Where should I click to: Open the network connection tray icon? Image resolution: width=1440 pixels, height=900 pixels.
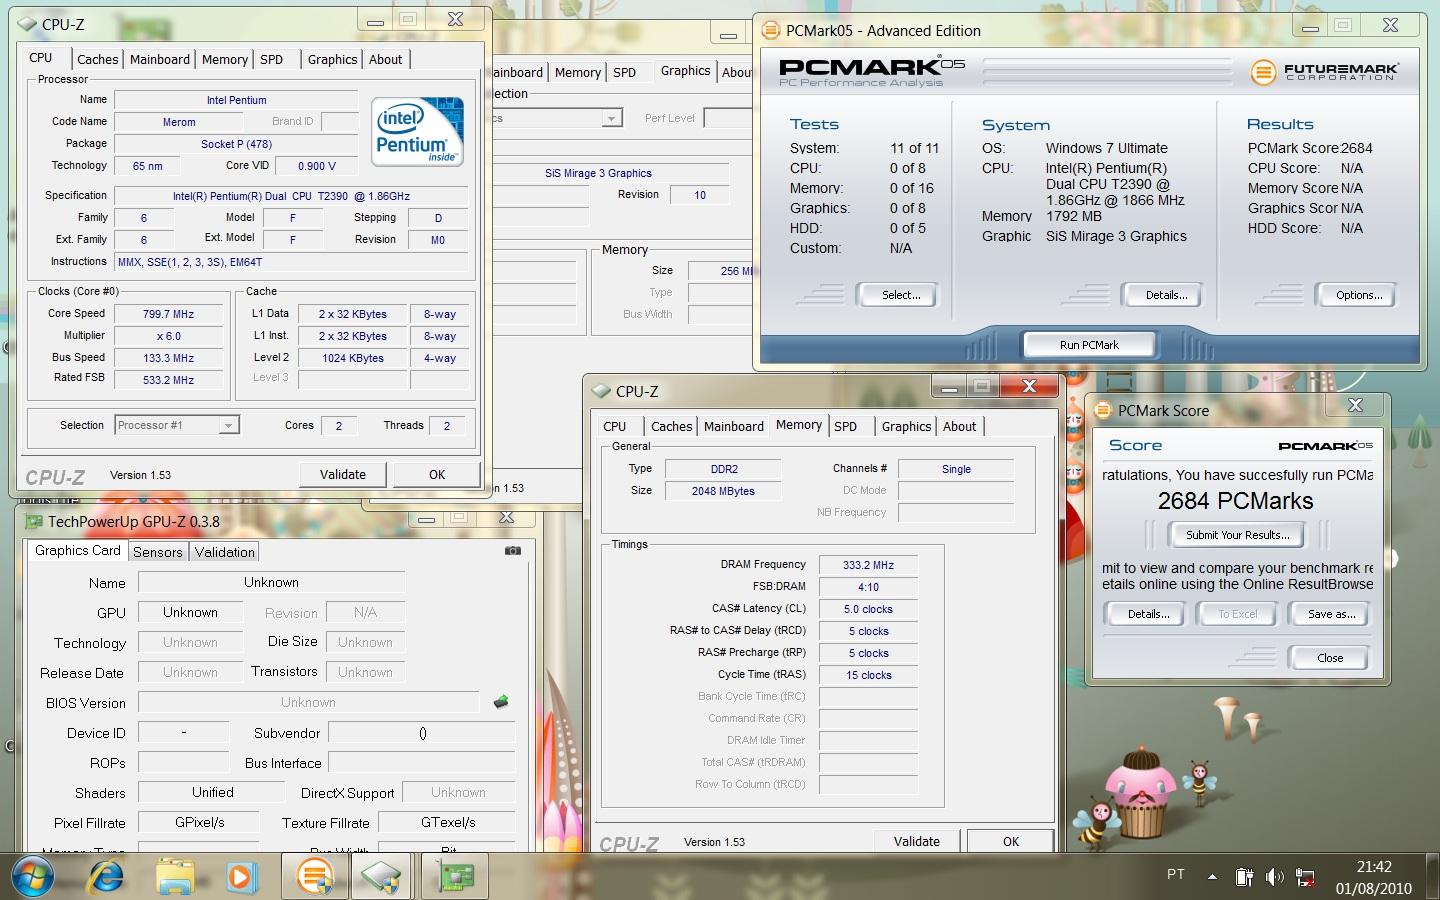point(1305,877)
